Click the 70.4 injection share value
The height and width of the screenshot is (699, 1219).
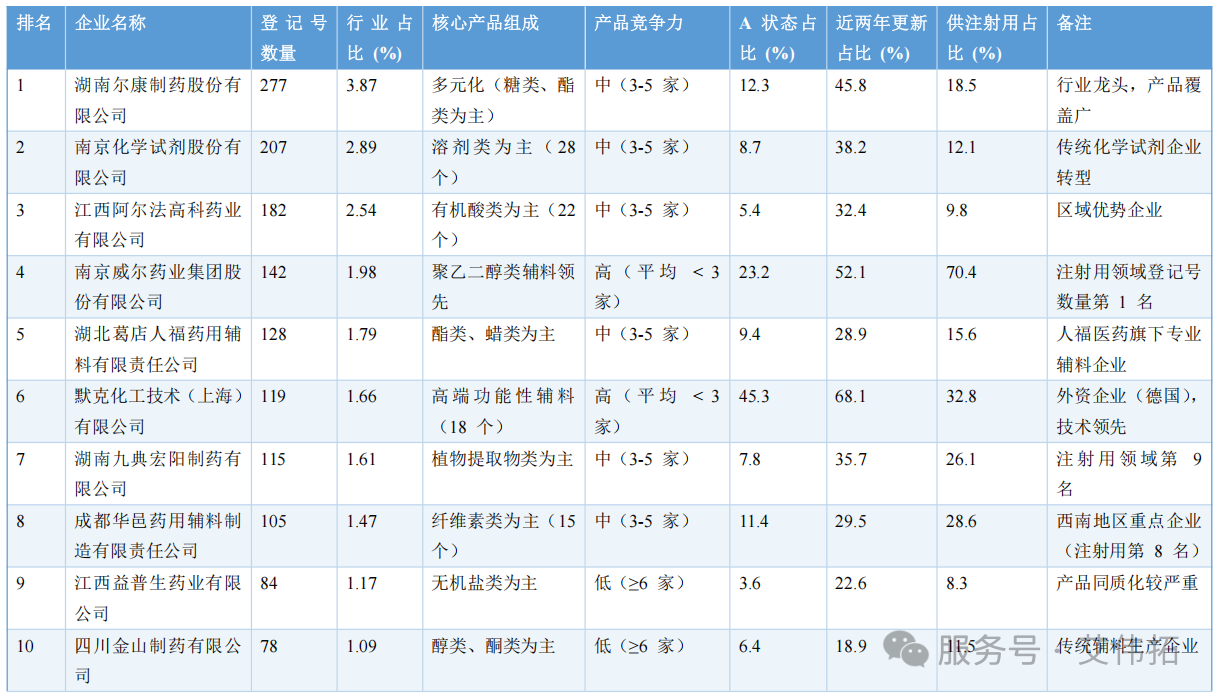tap(962, 272)
